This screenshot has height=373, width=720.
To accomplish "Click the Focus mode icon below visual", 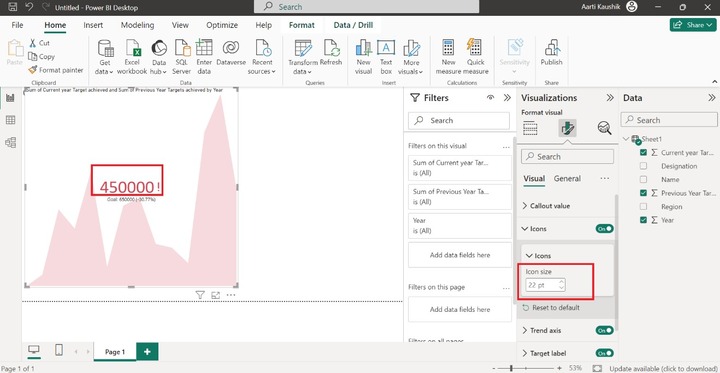I will pyautogui.click(x=215, y=295).
